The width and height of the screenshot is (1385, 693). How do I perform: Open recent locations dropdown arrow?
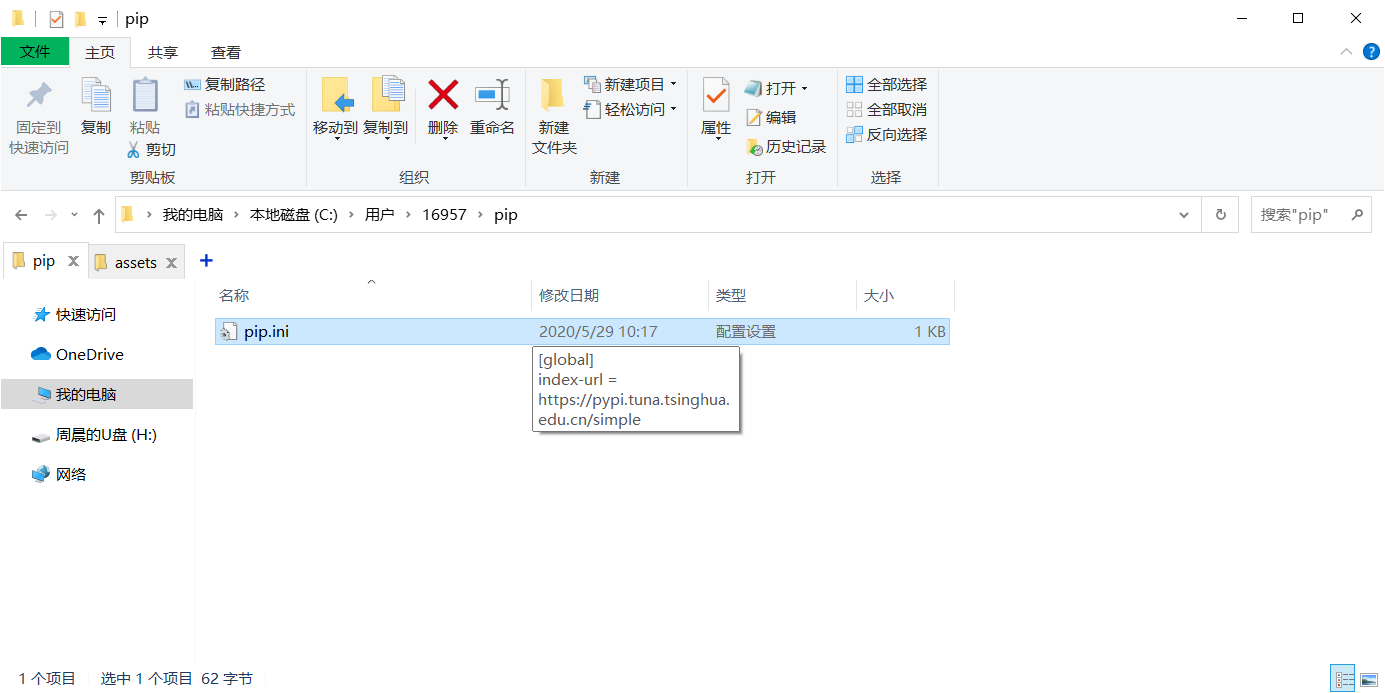[x=75, y=216]
